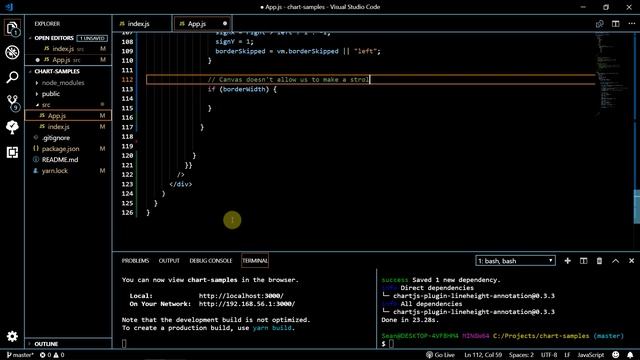Close the terminal panel
The width and height of the screenshot is (640, 360).
pos(631,261)
